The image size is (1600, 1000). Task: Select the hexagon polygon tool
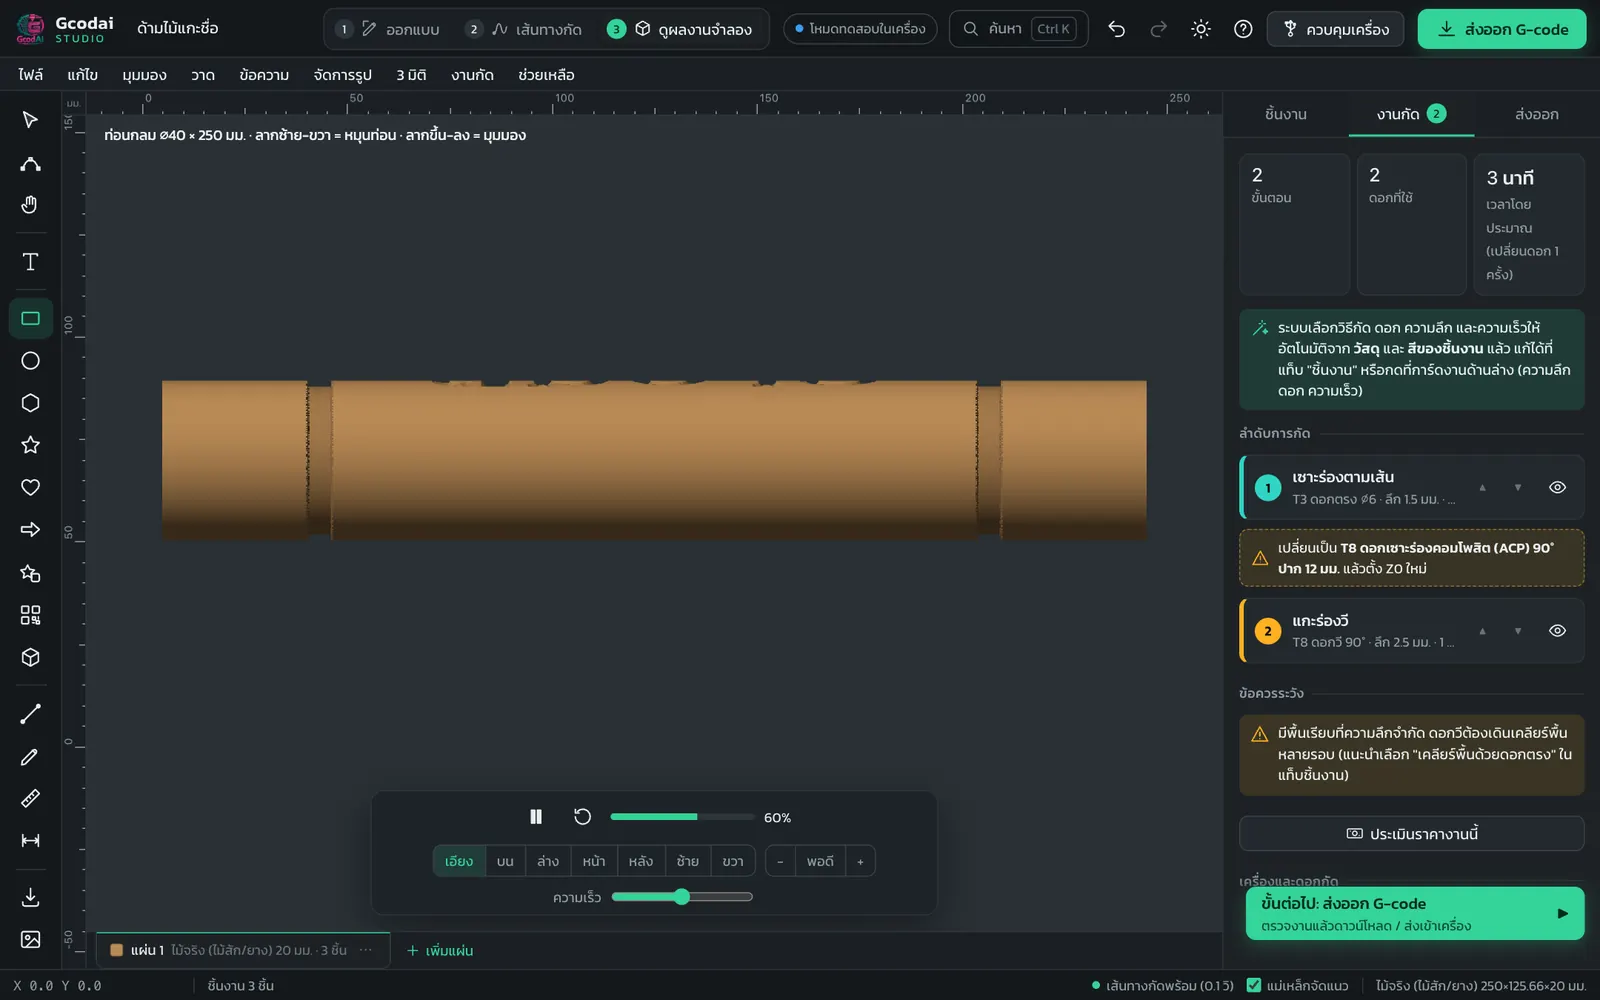coord(30,403)
